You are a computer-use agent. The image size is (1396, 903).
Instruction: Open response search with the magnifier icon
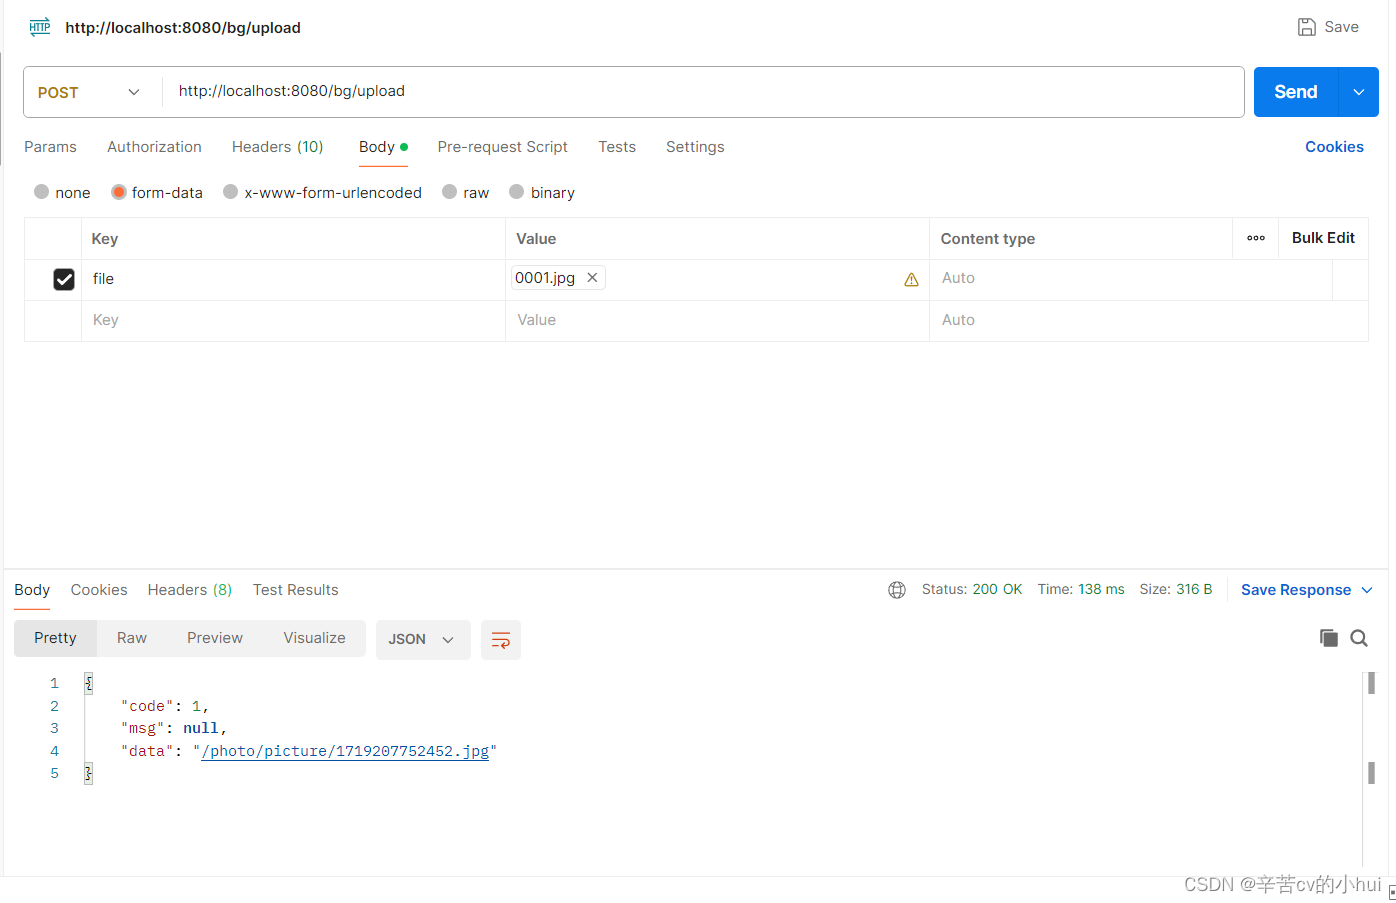(x=1359, y=637)
